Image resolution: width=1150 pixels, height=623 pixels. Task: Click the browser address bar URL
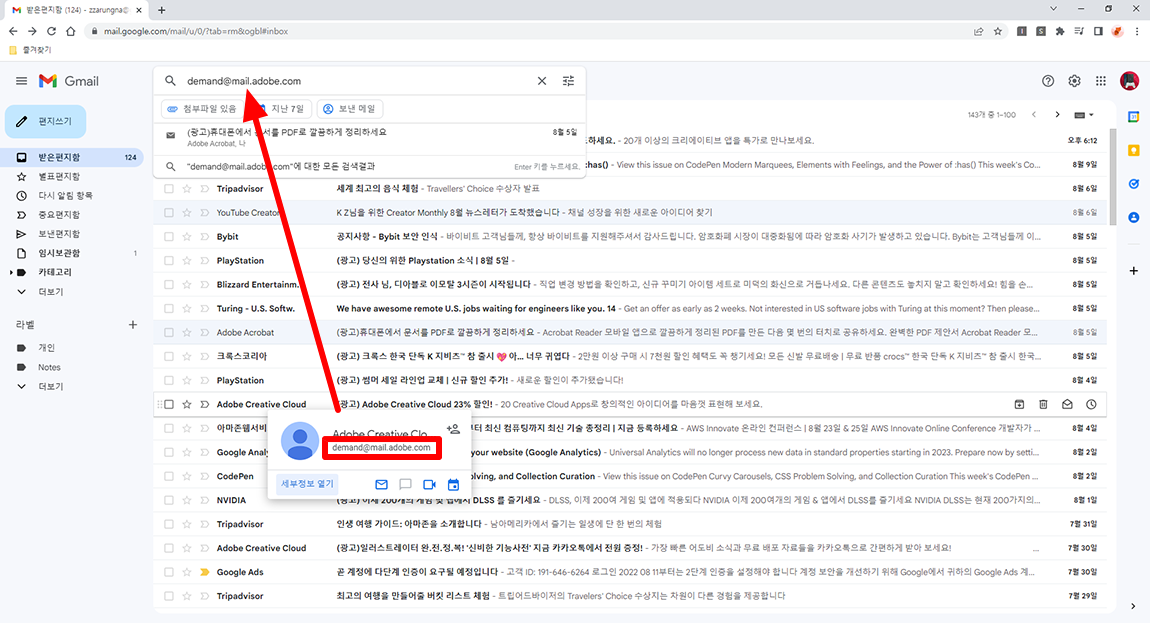tap(195, 32)
